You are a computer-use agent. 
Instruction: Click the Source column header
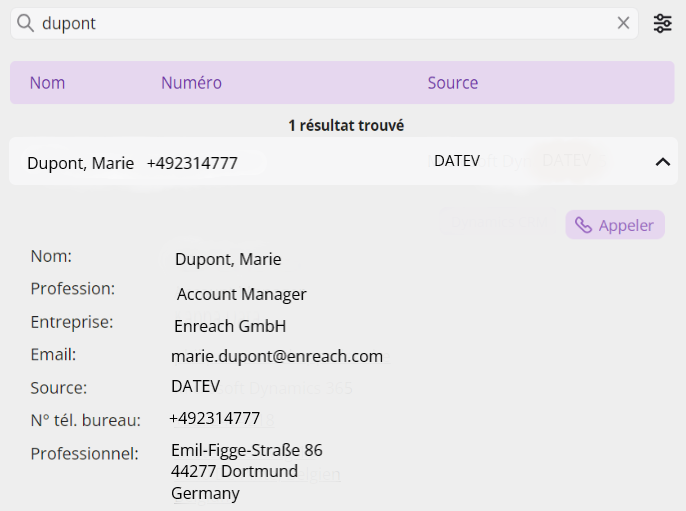[452, 83]
